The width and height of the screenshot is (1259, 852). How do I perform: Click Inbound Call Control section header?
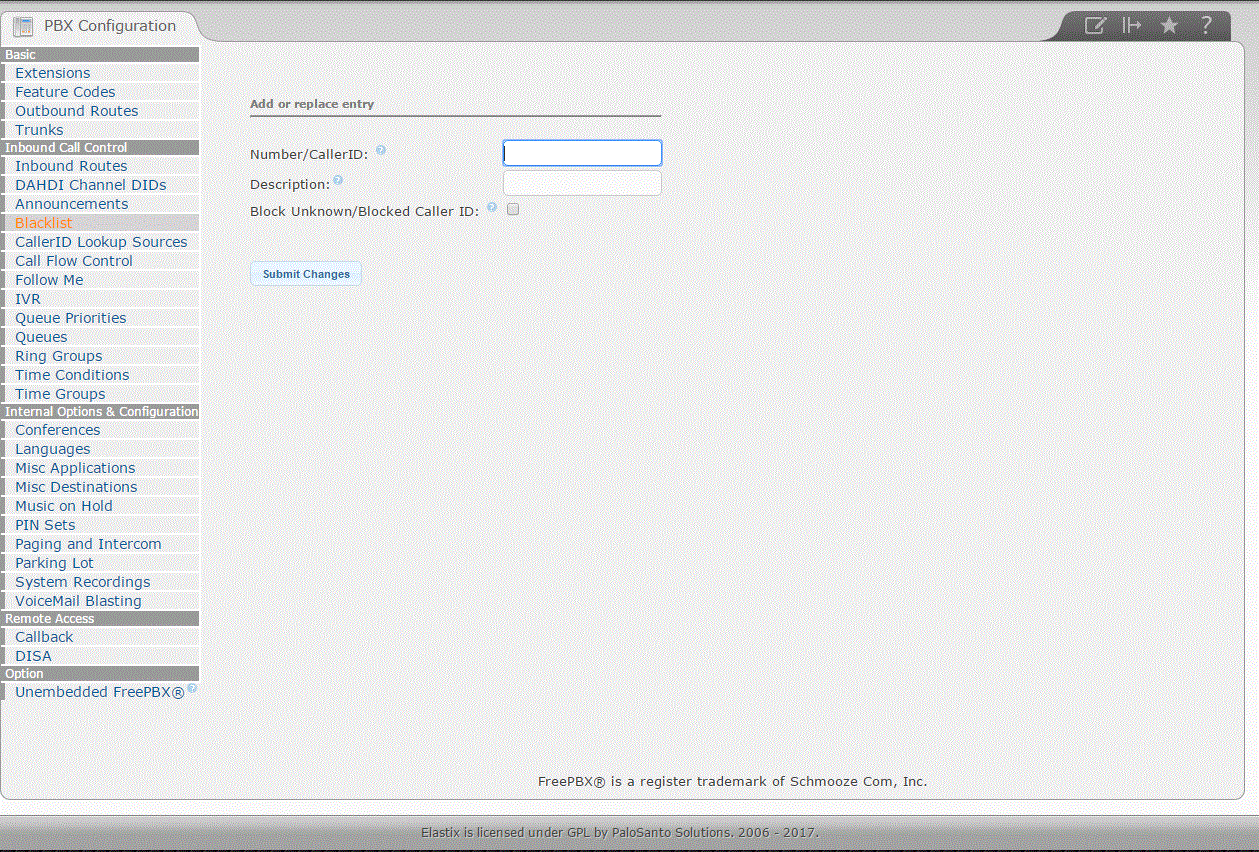pos(100,148)
